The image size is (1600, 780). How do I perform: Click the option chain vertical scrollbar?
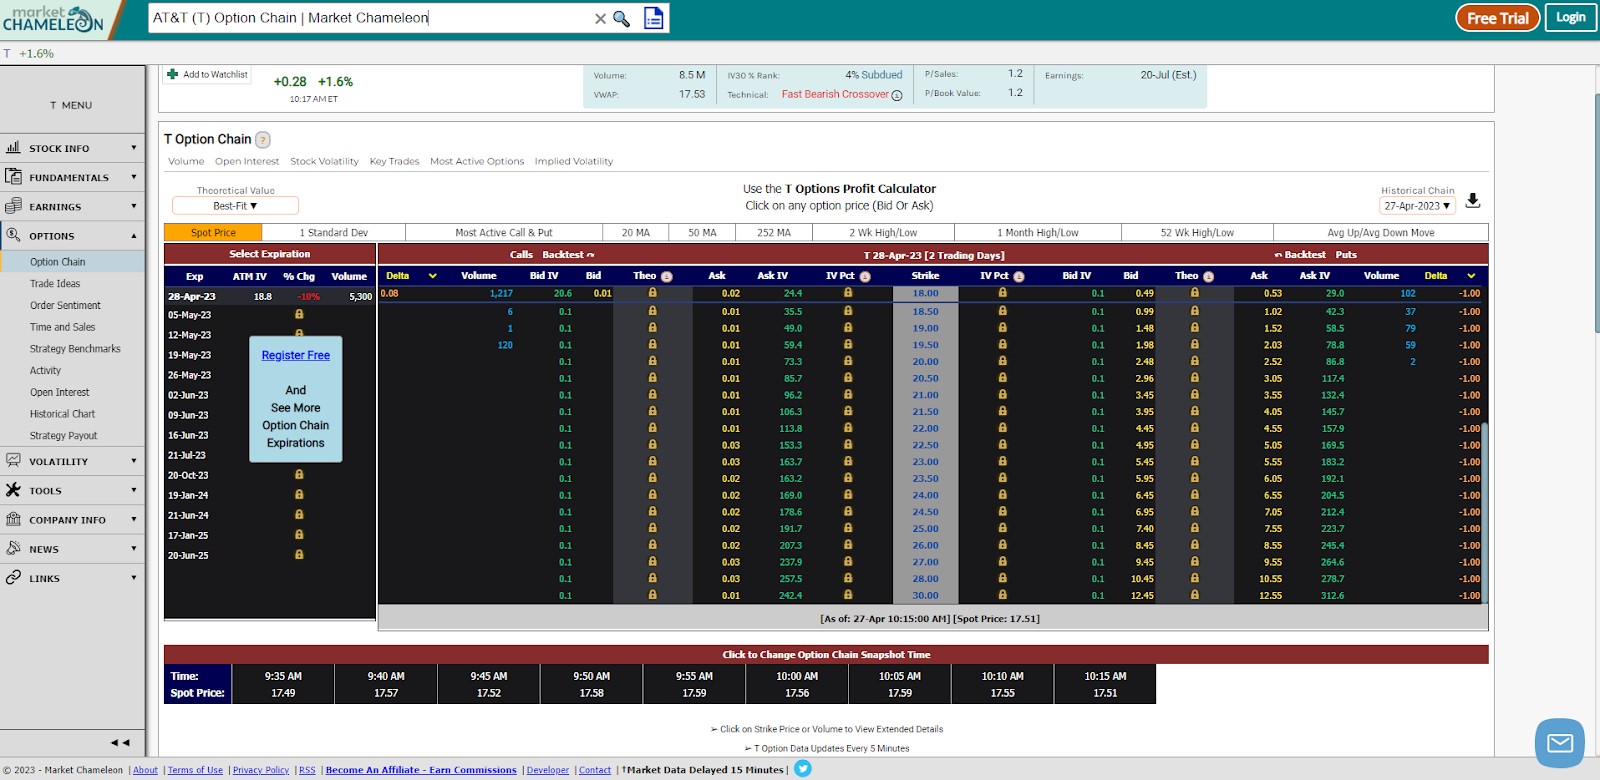click(1485, 513)
